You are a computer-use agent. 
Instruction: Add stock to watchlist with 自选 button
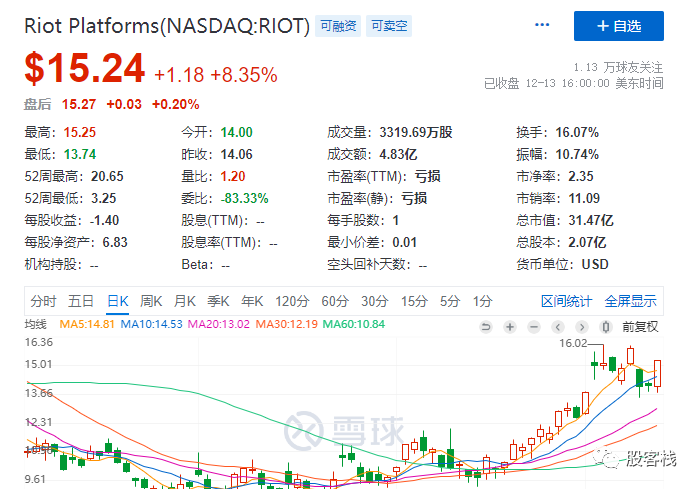pyautogui.click(x=619, y=26)
